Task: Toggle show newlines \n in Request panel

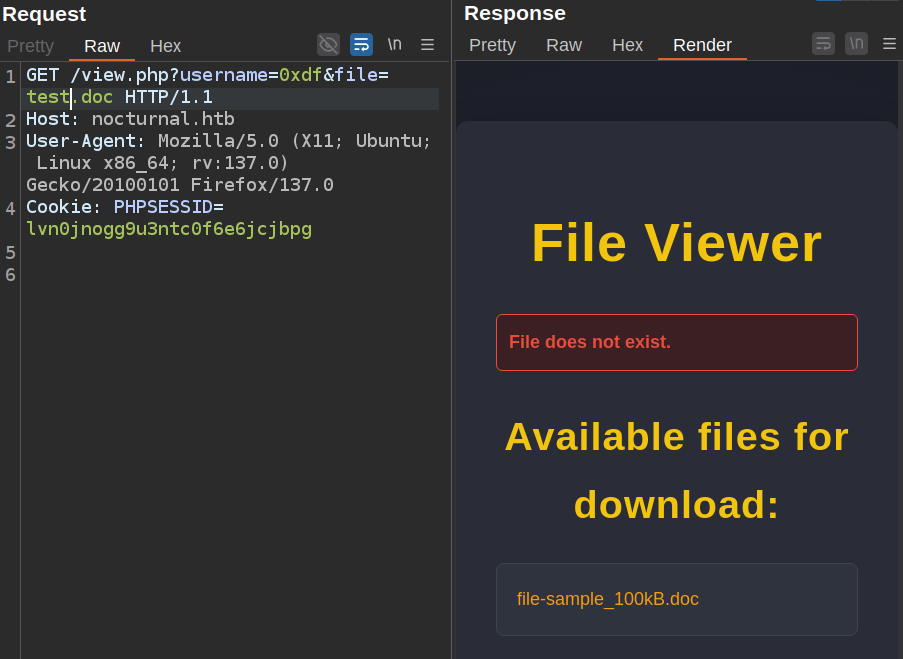Action: (x=395, y=44)
